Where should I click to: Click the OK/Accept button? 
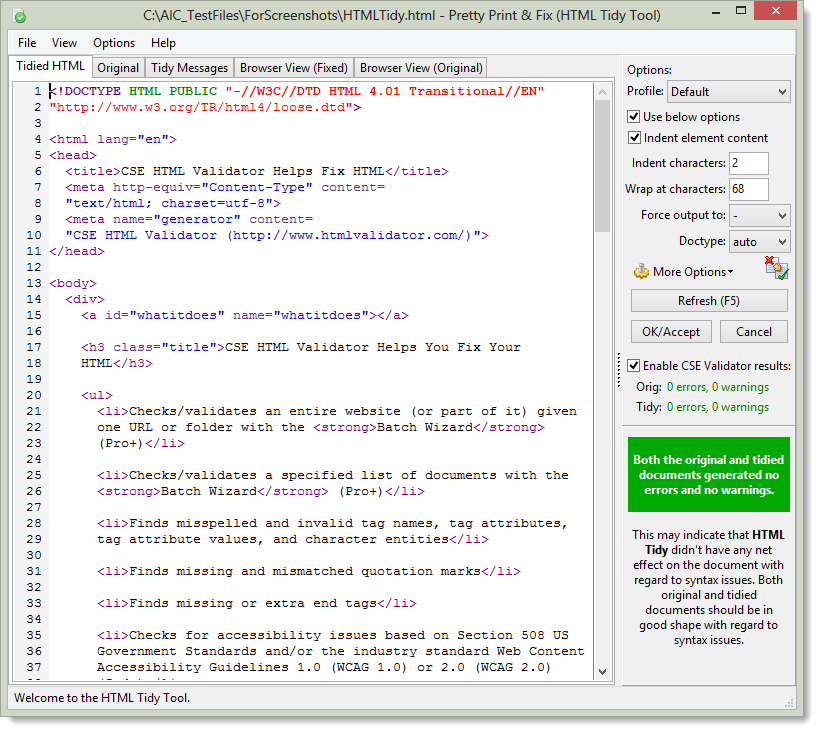coord(671,332)
